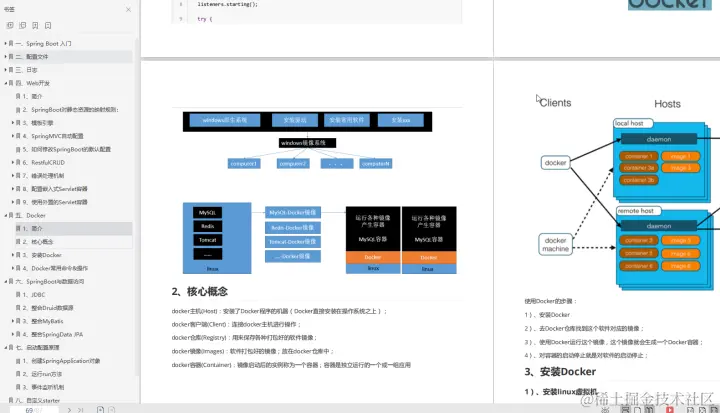720x413 pixels.
Task: Expand the '9、使用外置的Servlet容器' bookmark
Action: click(12, 202)
